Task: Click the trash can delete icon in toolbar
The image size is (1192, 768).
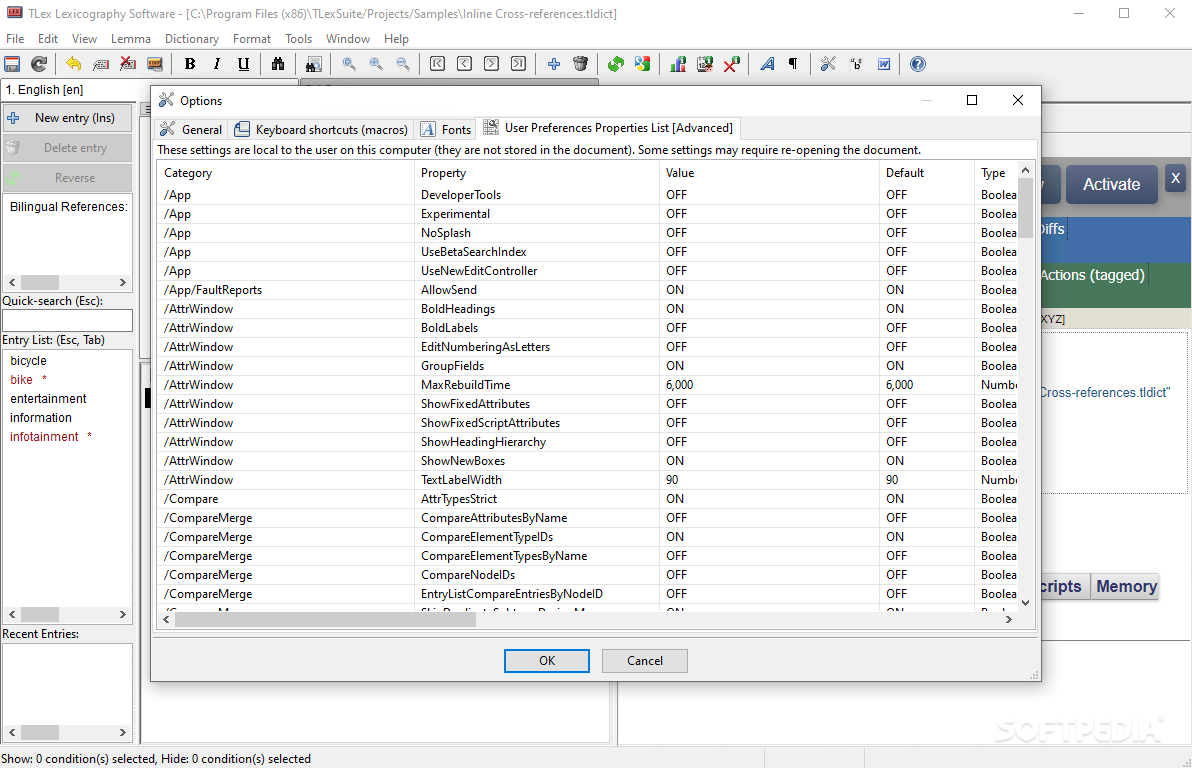Action: (x=581, y=65)
